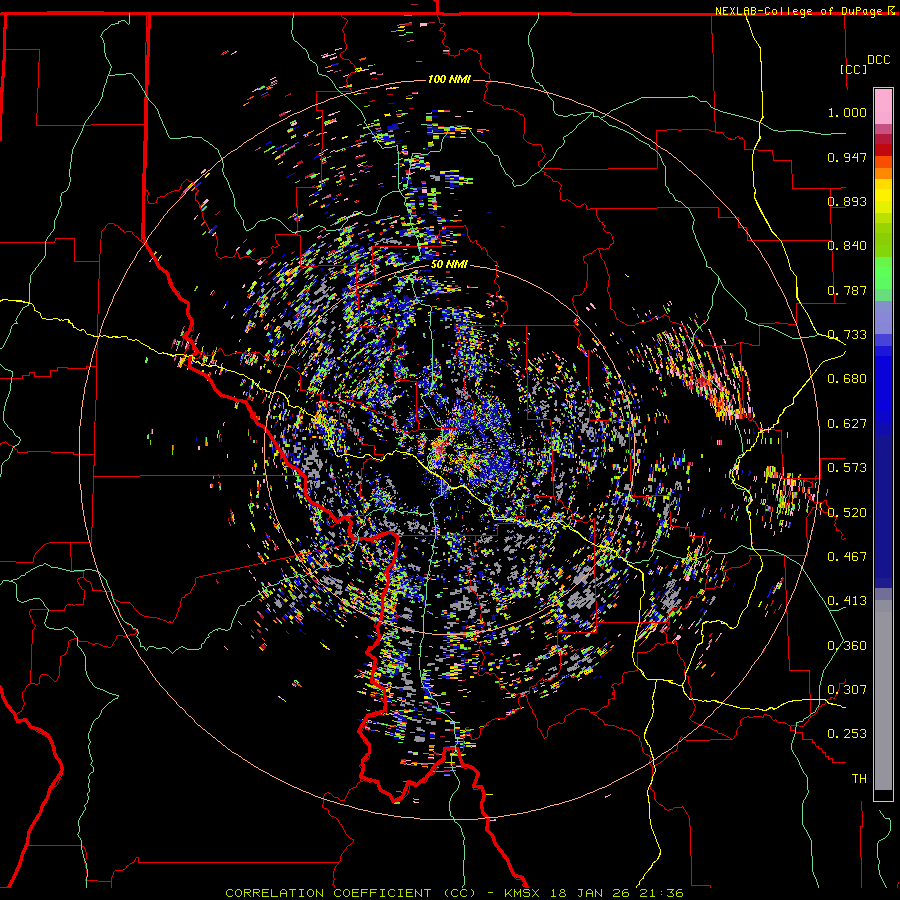
Task: Click the DCC product label
Action: click(x=878, y=60)
